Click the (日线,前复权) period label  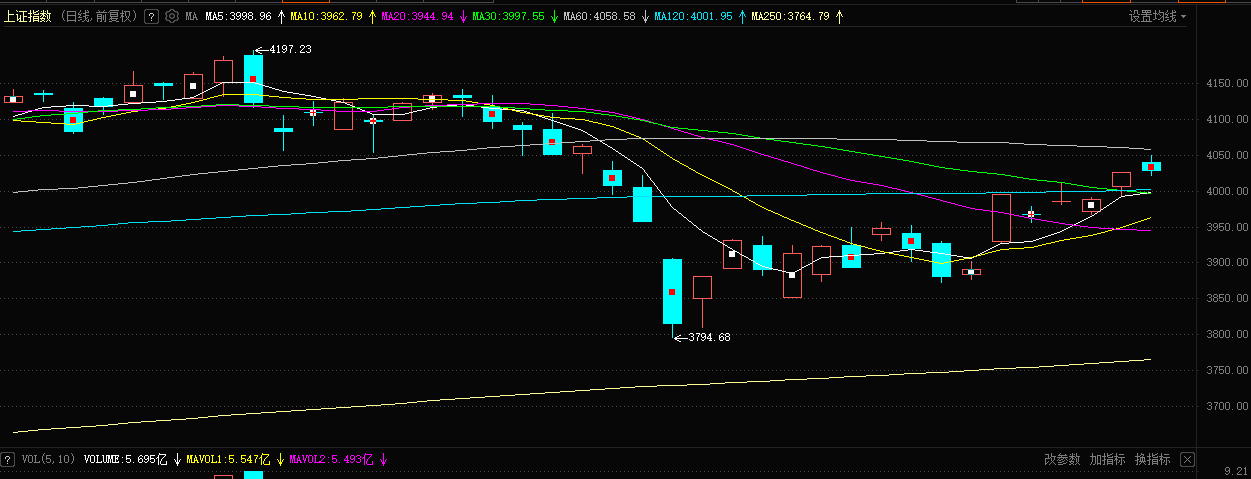coord(99,16)
